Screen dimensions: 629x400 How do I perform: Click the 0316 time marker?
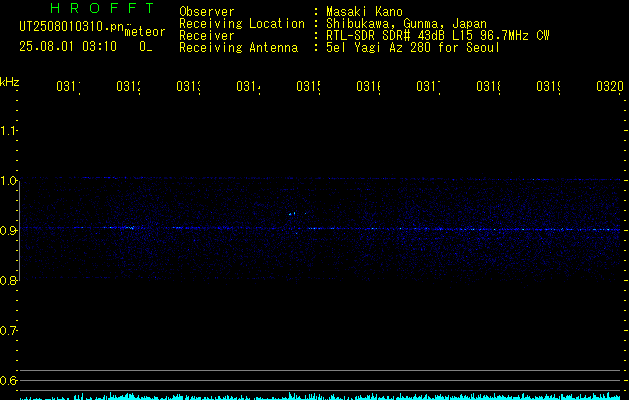369,86
